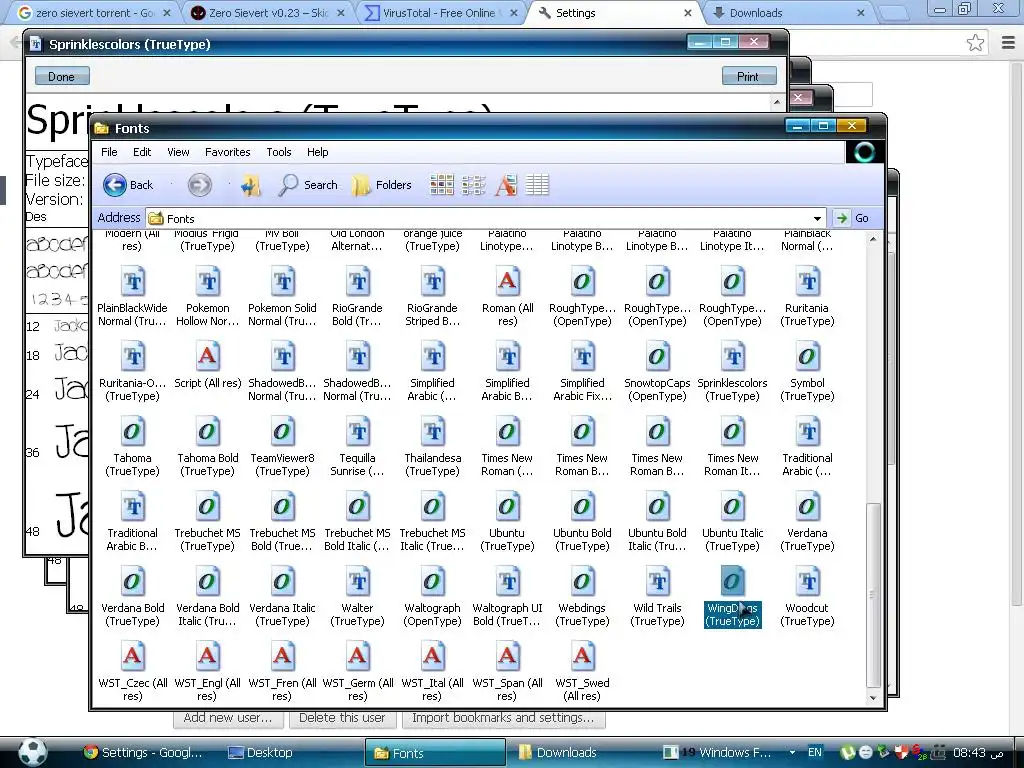Open Desktop item in taskbar
This screenshot has height=768, width=1024.
coord(261,752)
